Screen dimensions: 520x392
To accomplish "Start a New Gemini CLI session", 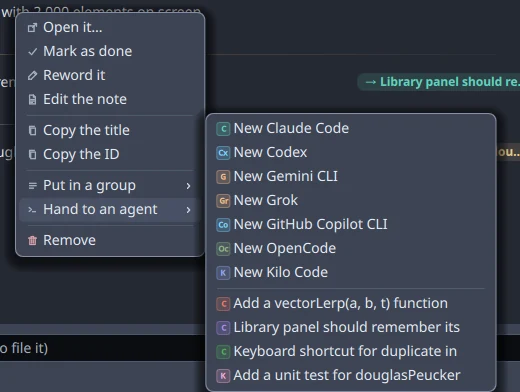I will (351, 177).
